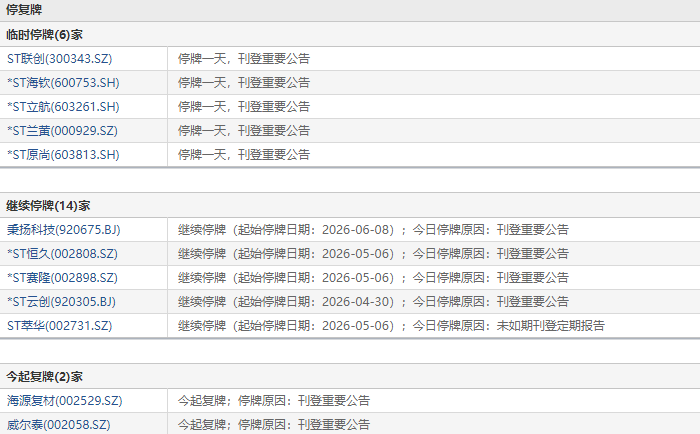Open the *ST立航(603261.SH) stock link
The image size is (700, 434).
63,107
